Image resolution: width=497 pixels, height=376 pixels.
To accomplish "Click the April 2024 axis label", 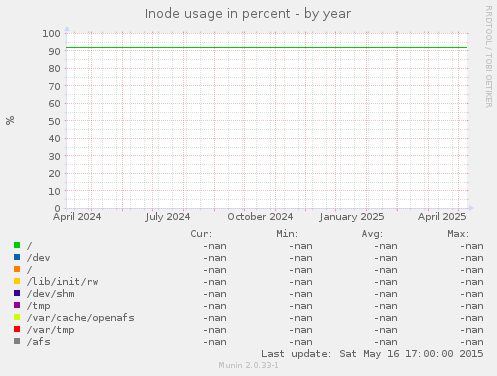I will (77, 217).
